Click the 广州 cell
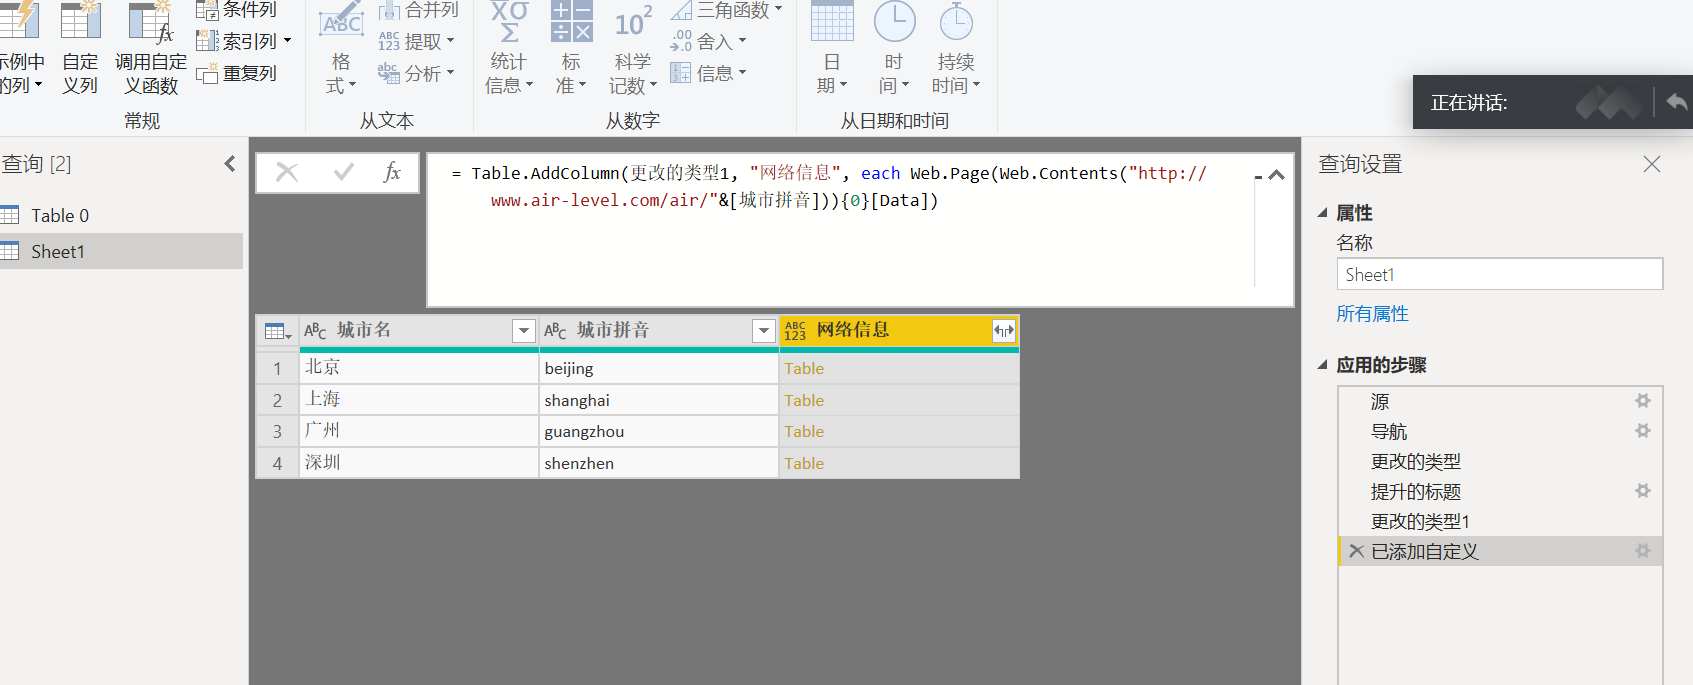 click(419, 431)
